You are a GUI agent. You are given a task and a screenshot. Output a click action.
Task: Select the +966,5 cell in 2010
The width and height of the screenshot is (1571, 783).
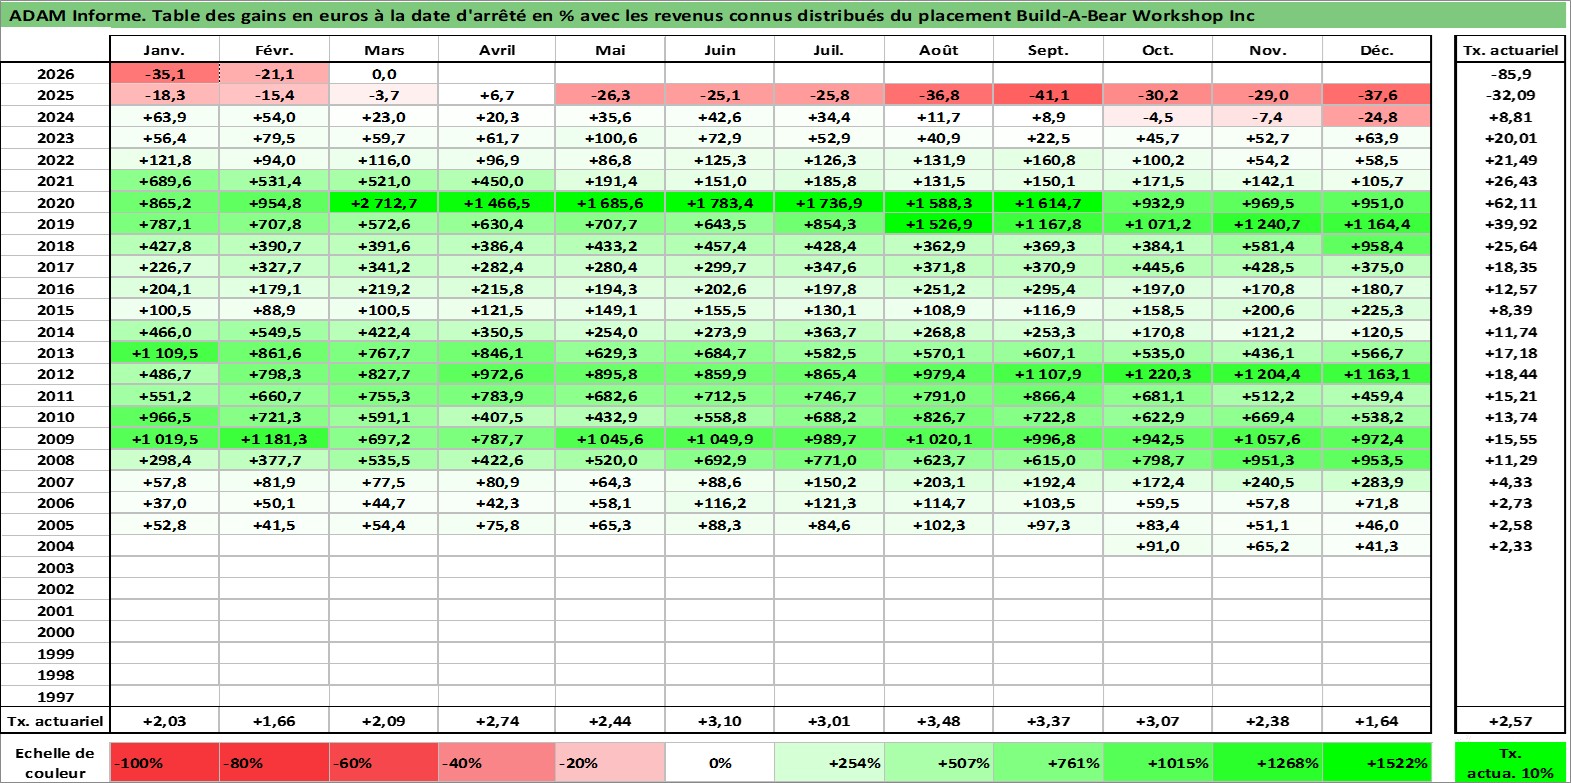[x=164, y=417]
